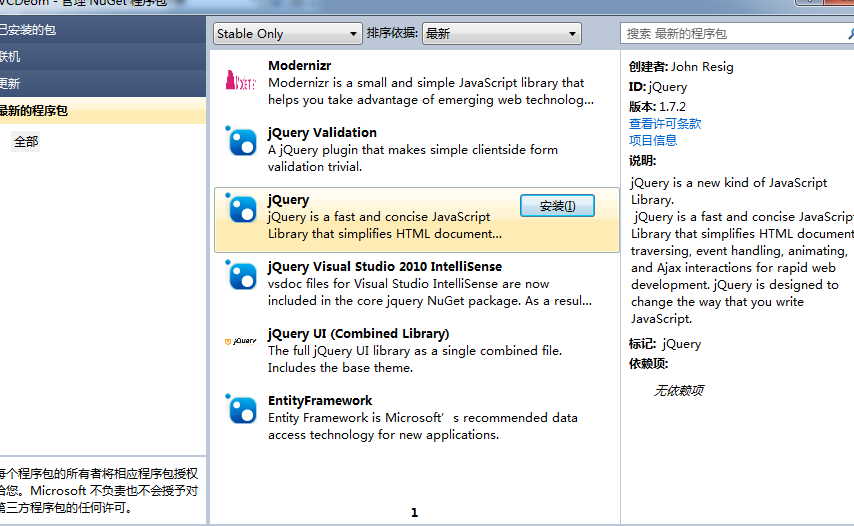854x526 pixels.
Task: Select the jQuery Validation package title
Action: (322, 132)
